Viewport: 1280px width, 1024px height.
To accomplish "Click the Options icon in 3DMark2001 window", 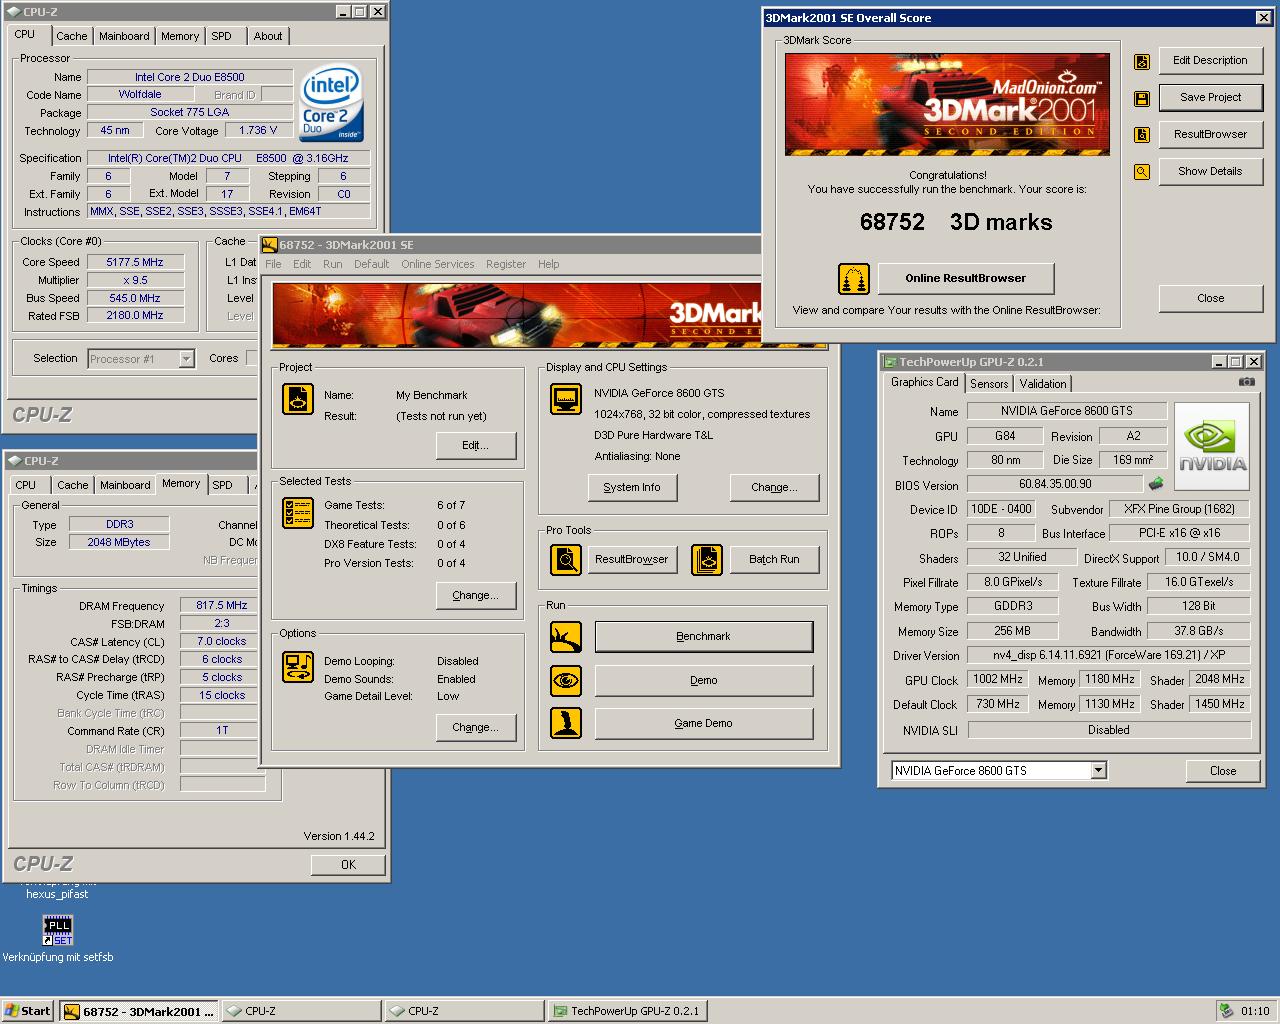I will (298, 667).
